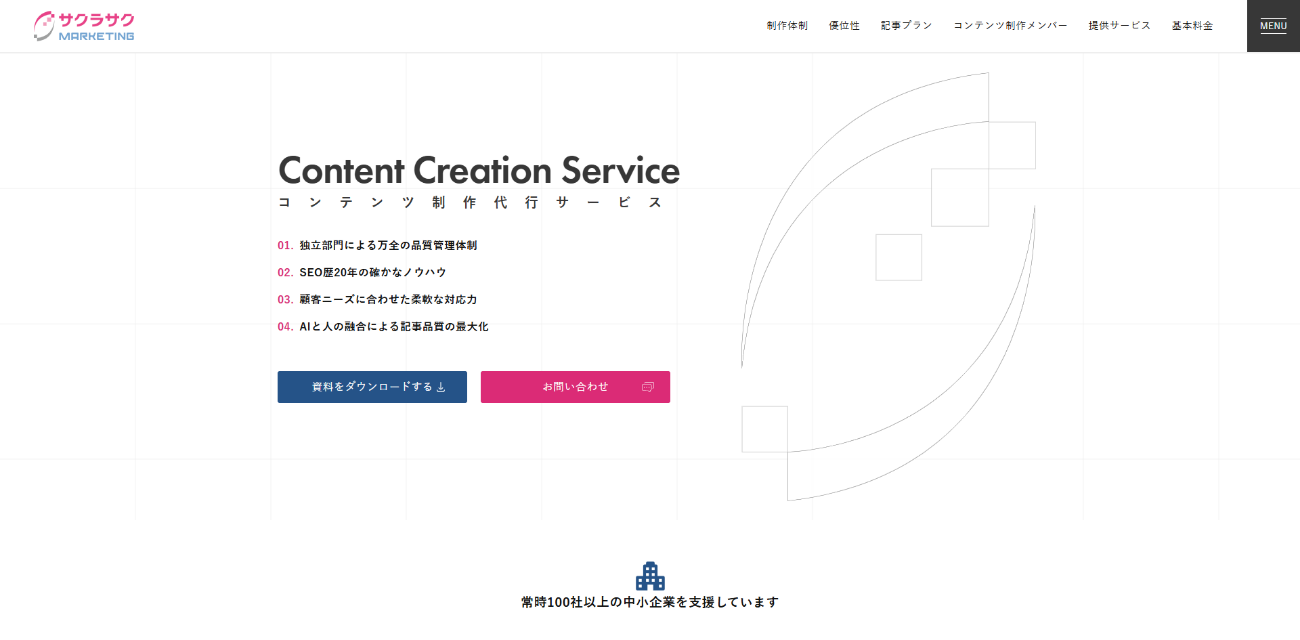The image size is (1300, 640).
Task: Click the download arrow icon in the blue button
Action: click(441, 387)
